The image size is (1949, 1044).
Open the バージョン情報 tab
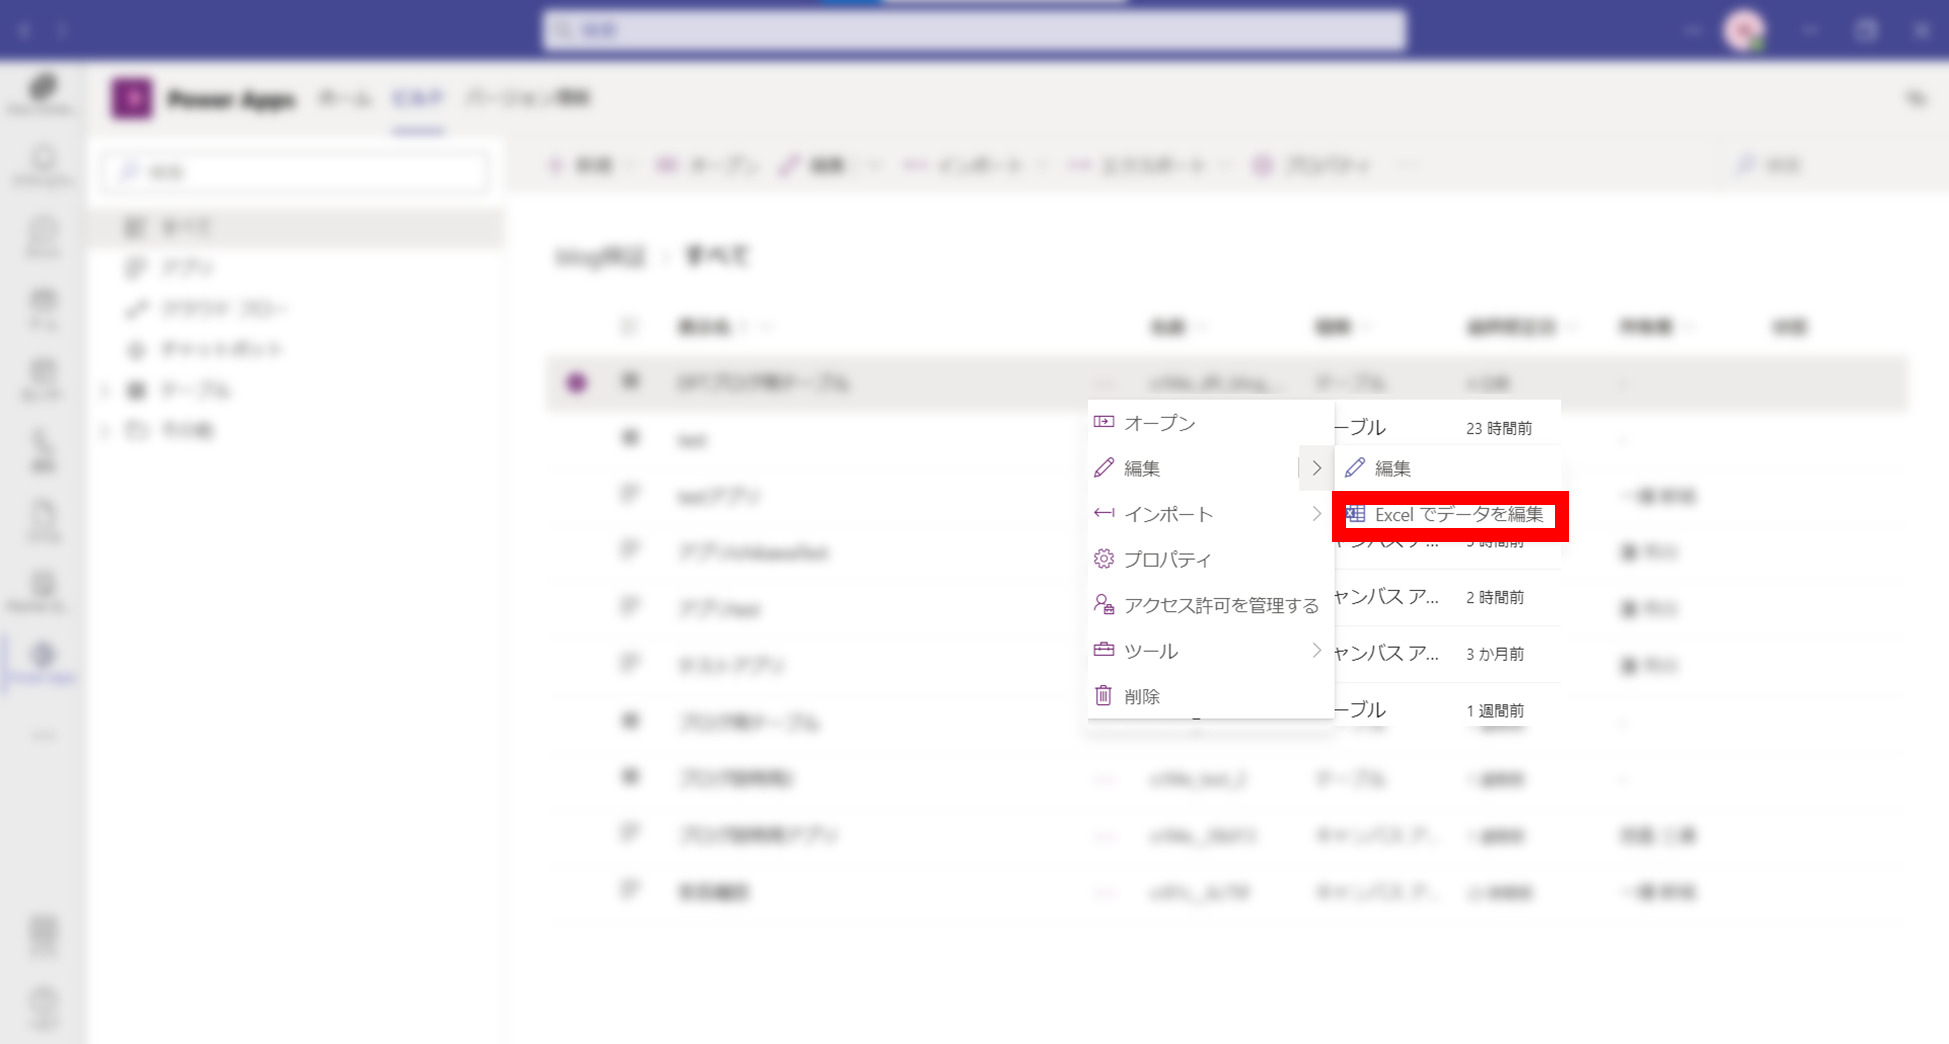pos(527,98)
